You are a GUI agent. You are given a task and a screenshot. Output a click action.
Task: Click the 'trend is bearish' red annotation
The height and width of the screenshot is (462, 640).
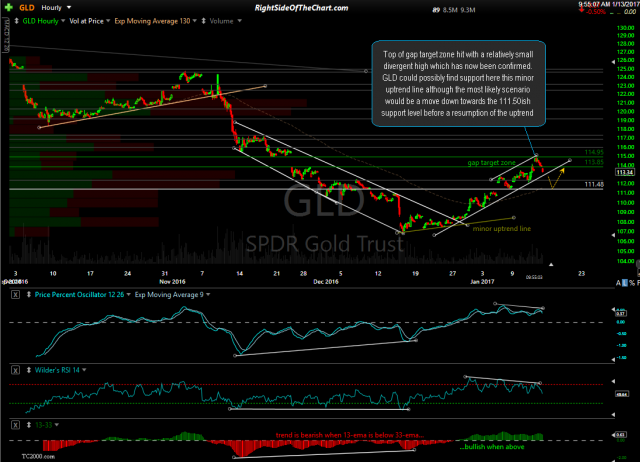click(x=350, y=435)
